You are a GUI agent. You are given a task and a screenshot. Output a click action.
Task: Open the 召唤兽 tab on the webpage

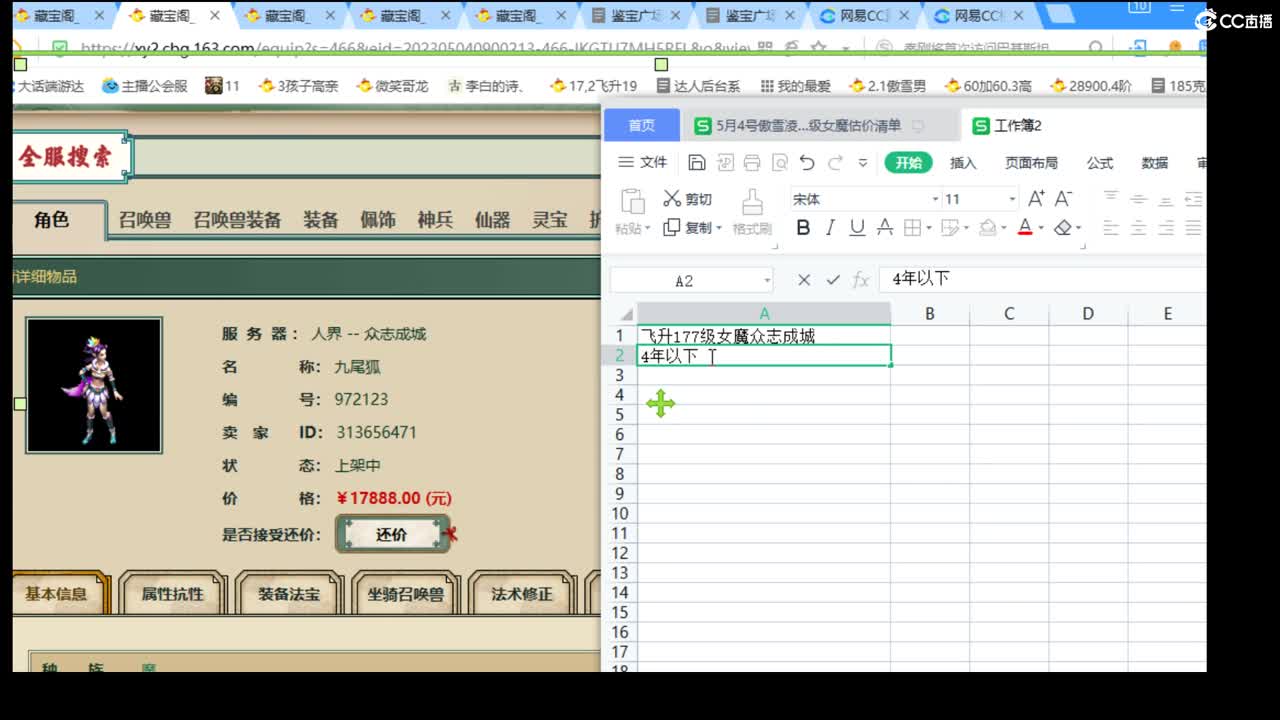[145, 220]
